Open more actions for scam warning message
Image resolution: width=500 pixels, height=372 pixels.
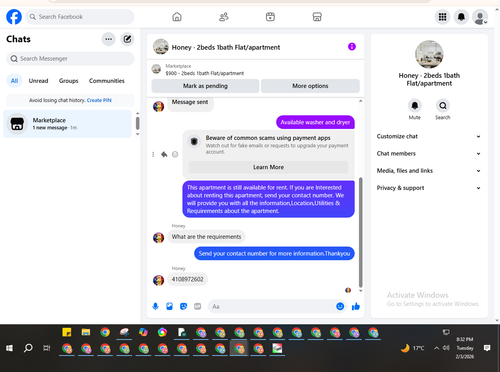(153, 154)
